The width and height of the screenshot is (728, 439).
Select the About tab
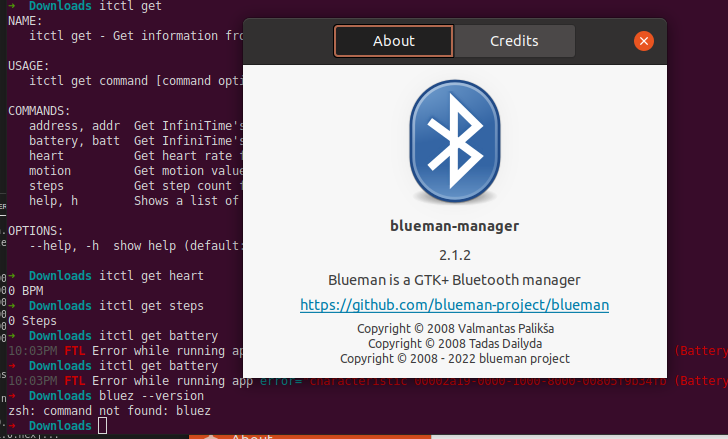click(393, 41)
